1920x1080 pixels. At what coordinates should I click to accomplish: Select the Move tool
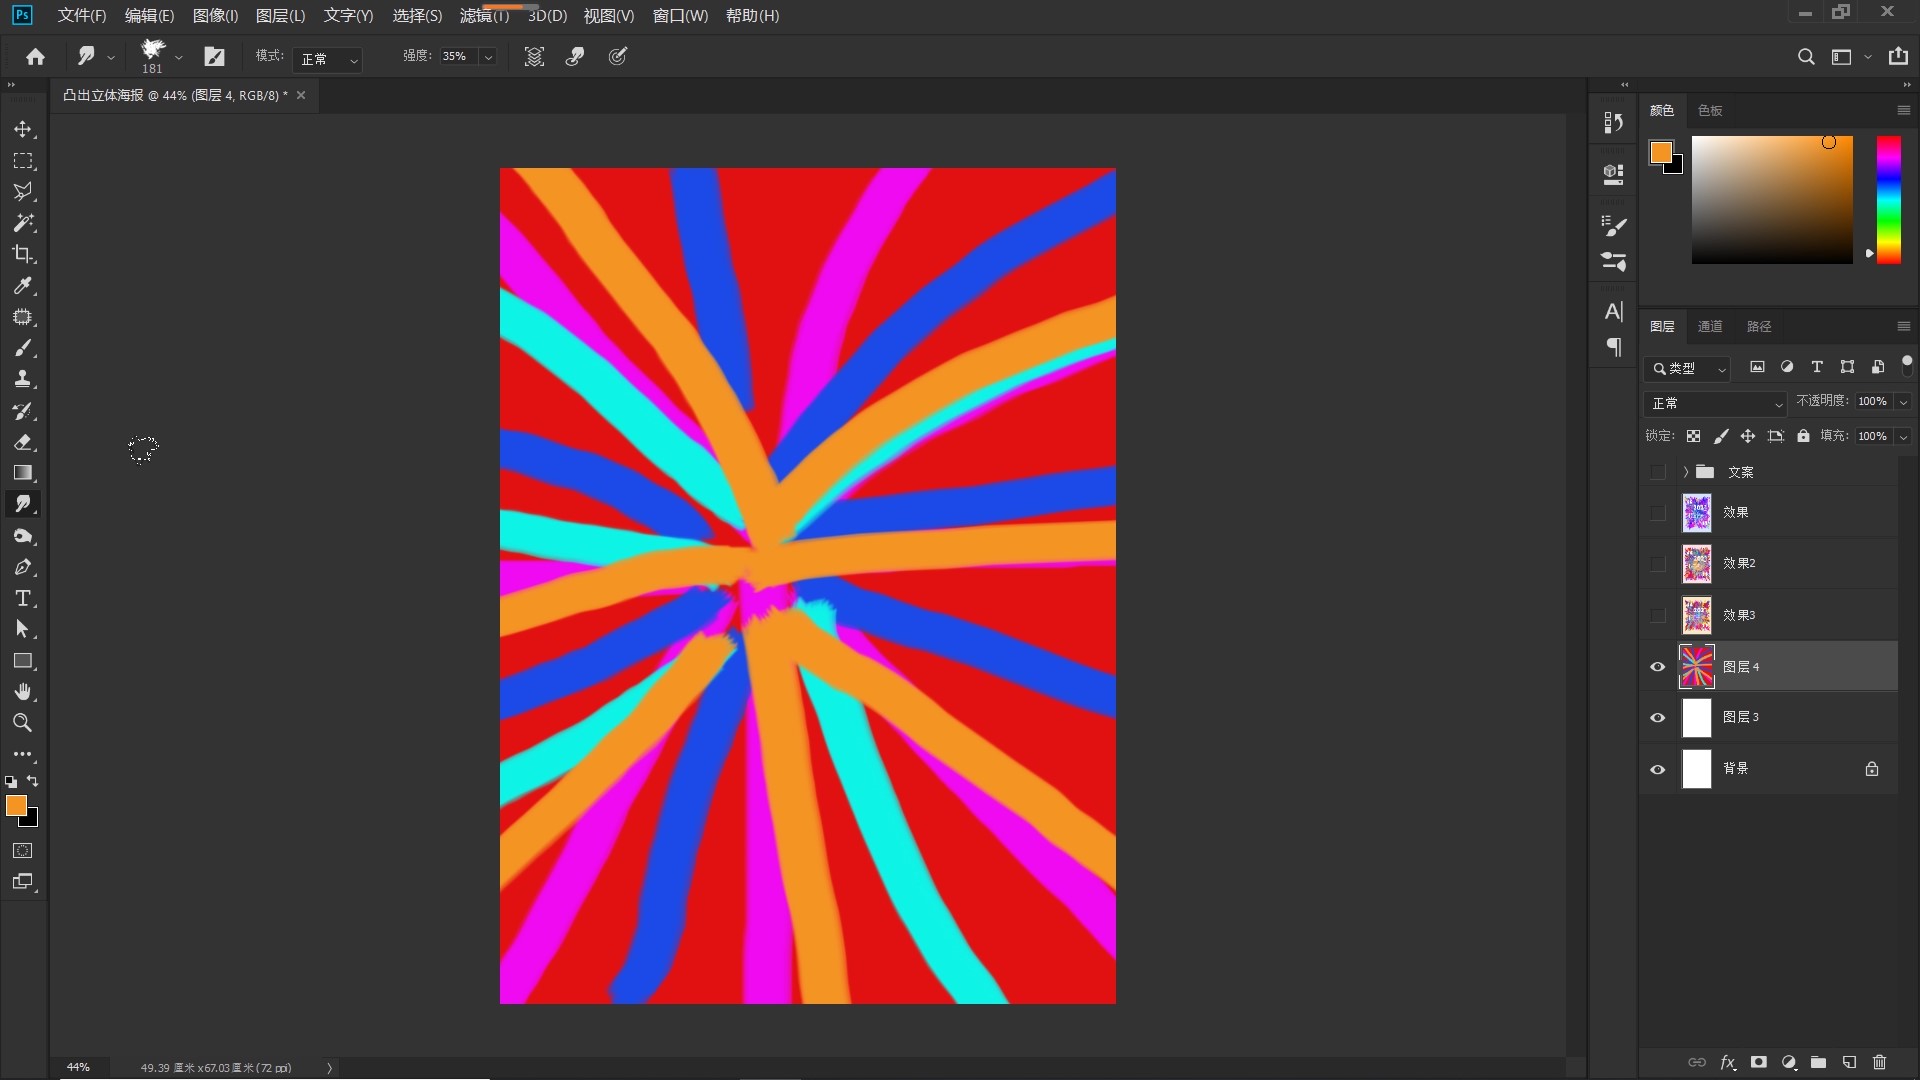point(23,130)
